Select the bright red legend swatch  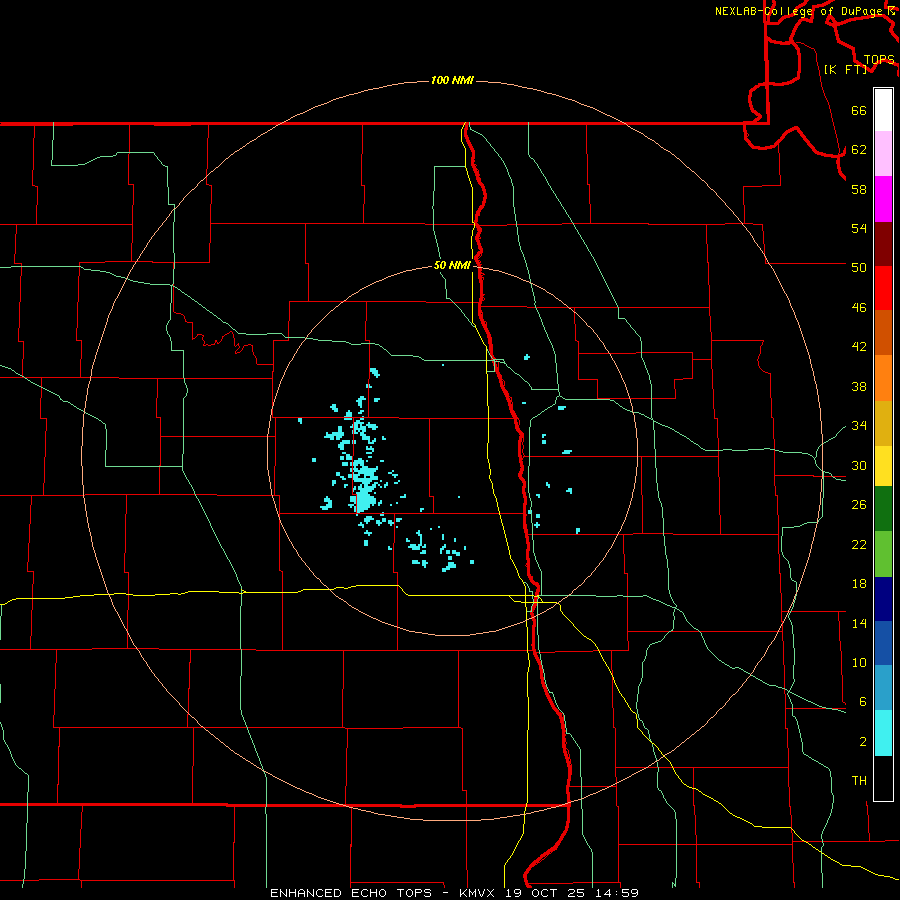click(883, 288)
